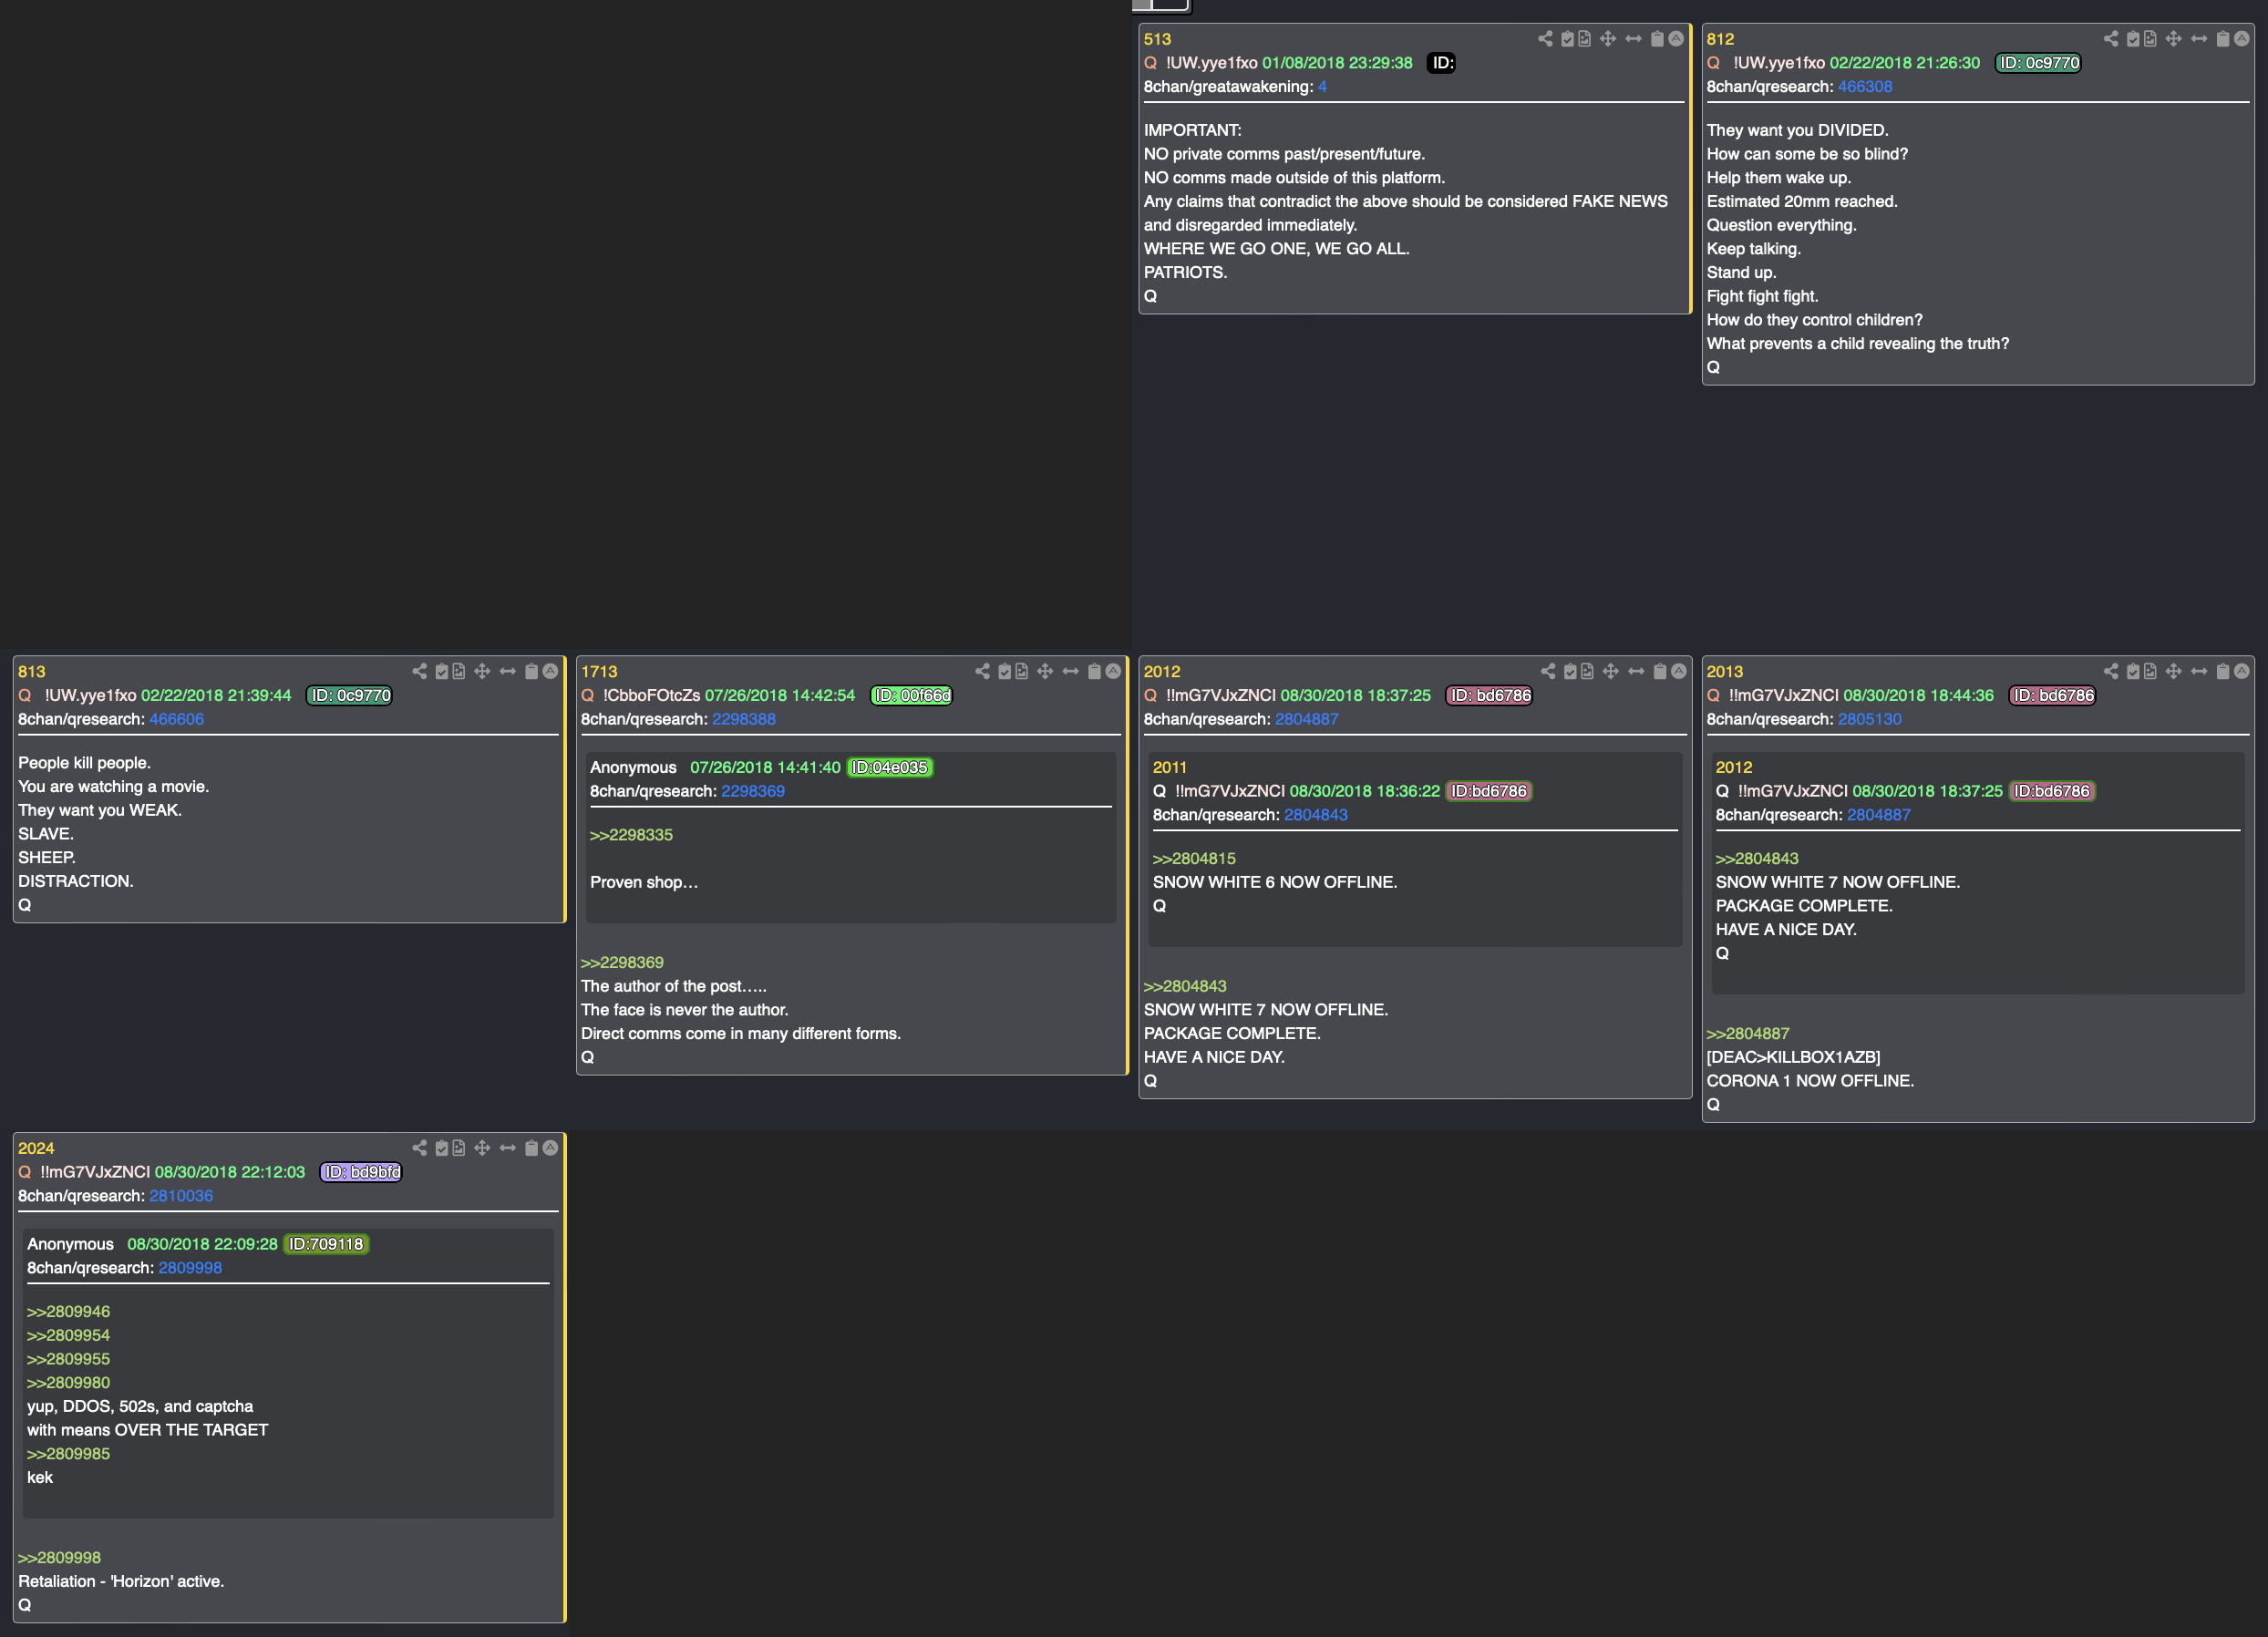Follow reply reference >>2804815
2268x1637 pixels.
coord(1194,859)
